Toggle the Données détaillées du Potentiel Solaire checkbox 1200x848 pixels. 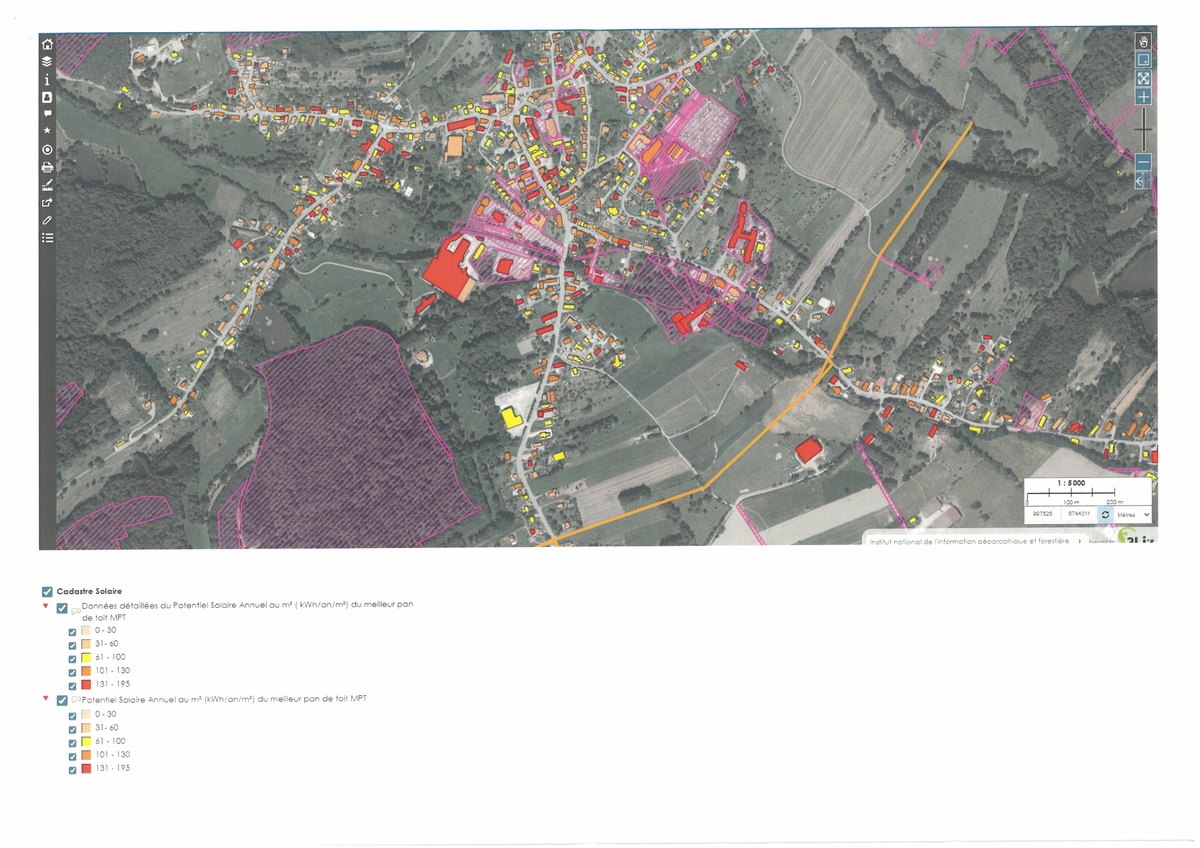(62, 608)
